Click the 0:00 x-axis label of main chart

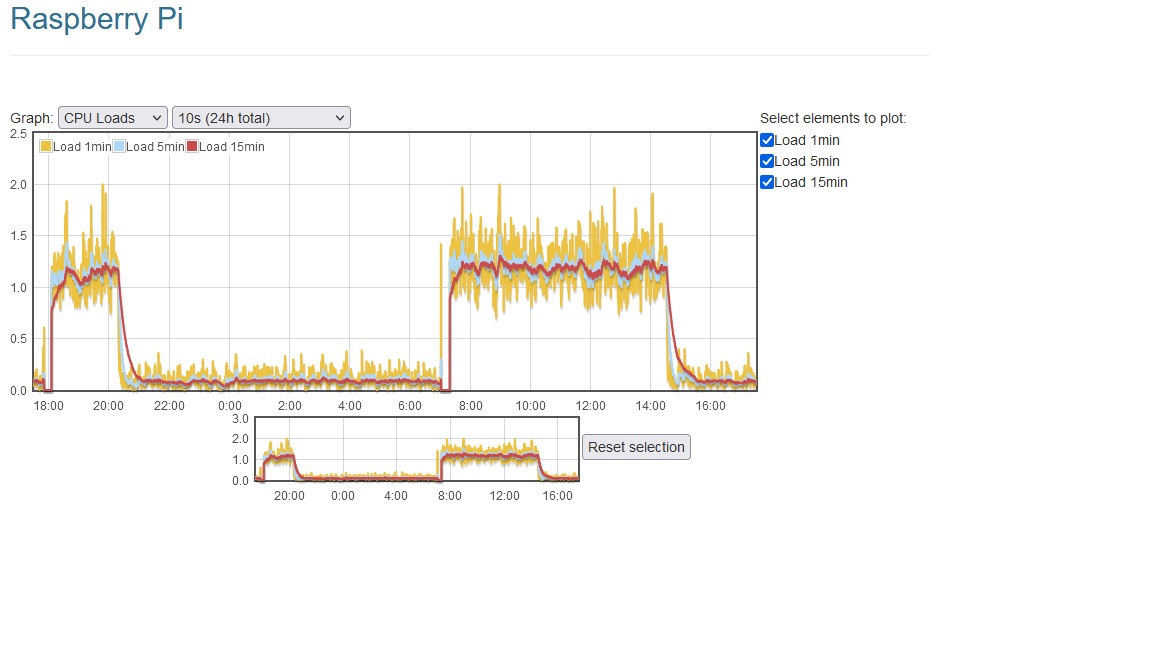pyautogui.click(x=229, y=406)
